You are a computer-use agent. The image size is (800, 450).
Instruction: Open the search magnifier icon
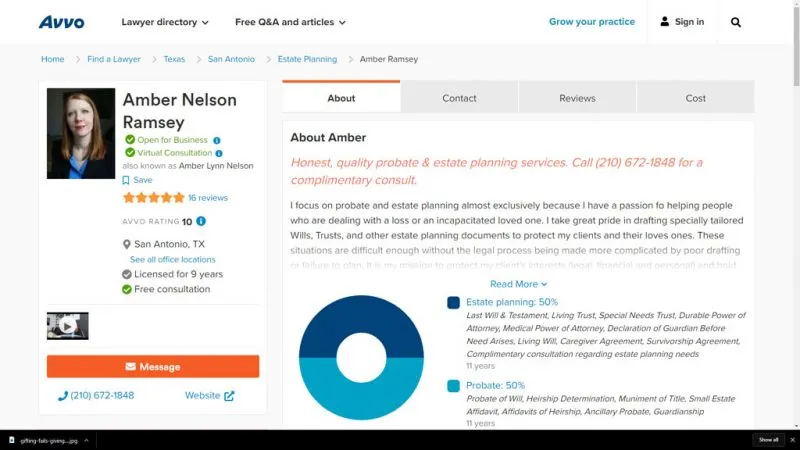736,22
